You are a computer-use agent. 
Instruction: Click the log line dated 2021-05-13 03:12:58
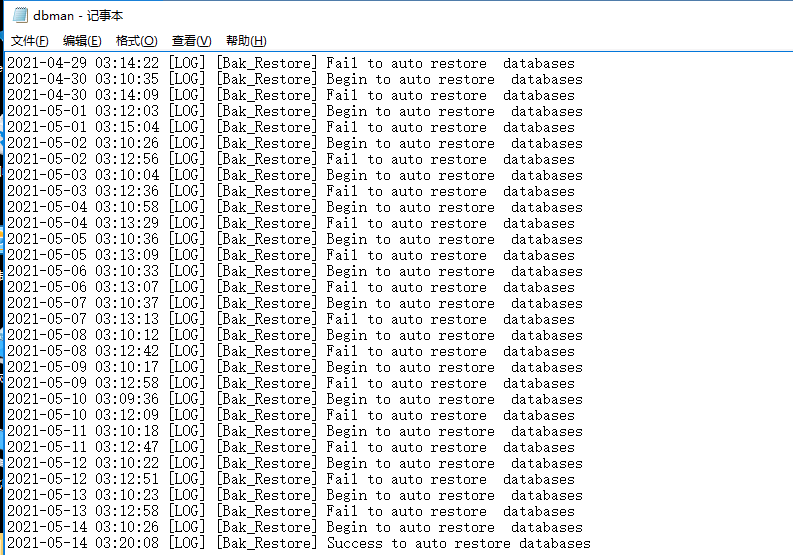(x=291, y=511)
